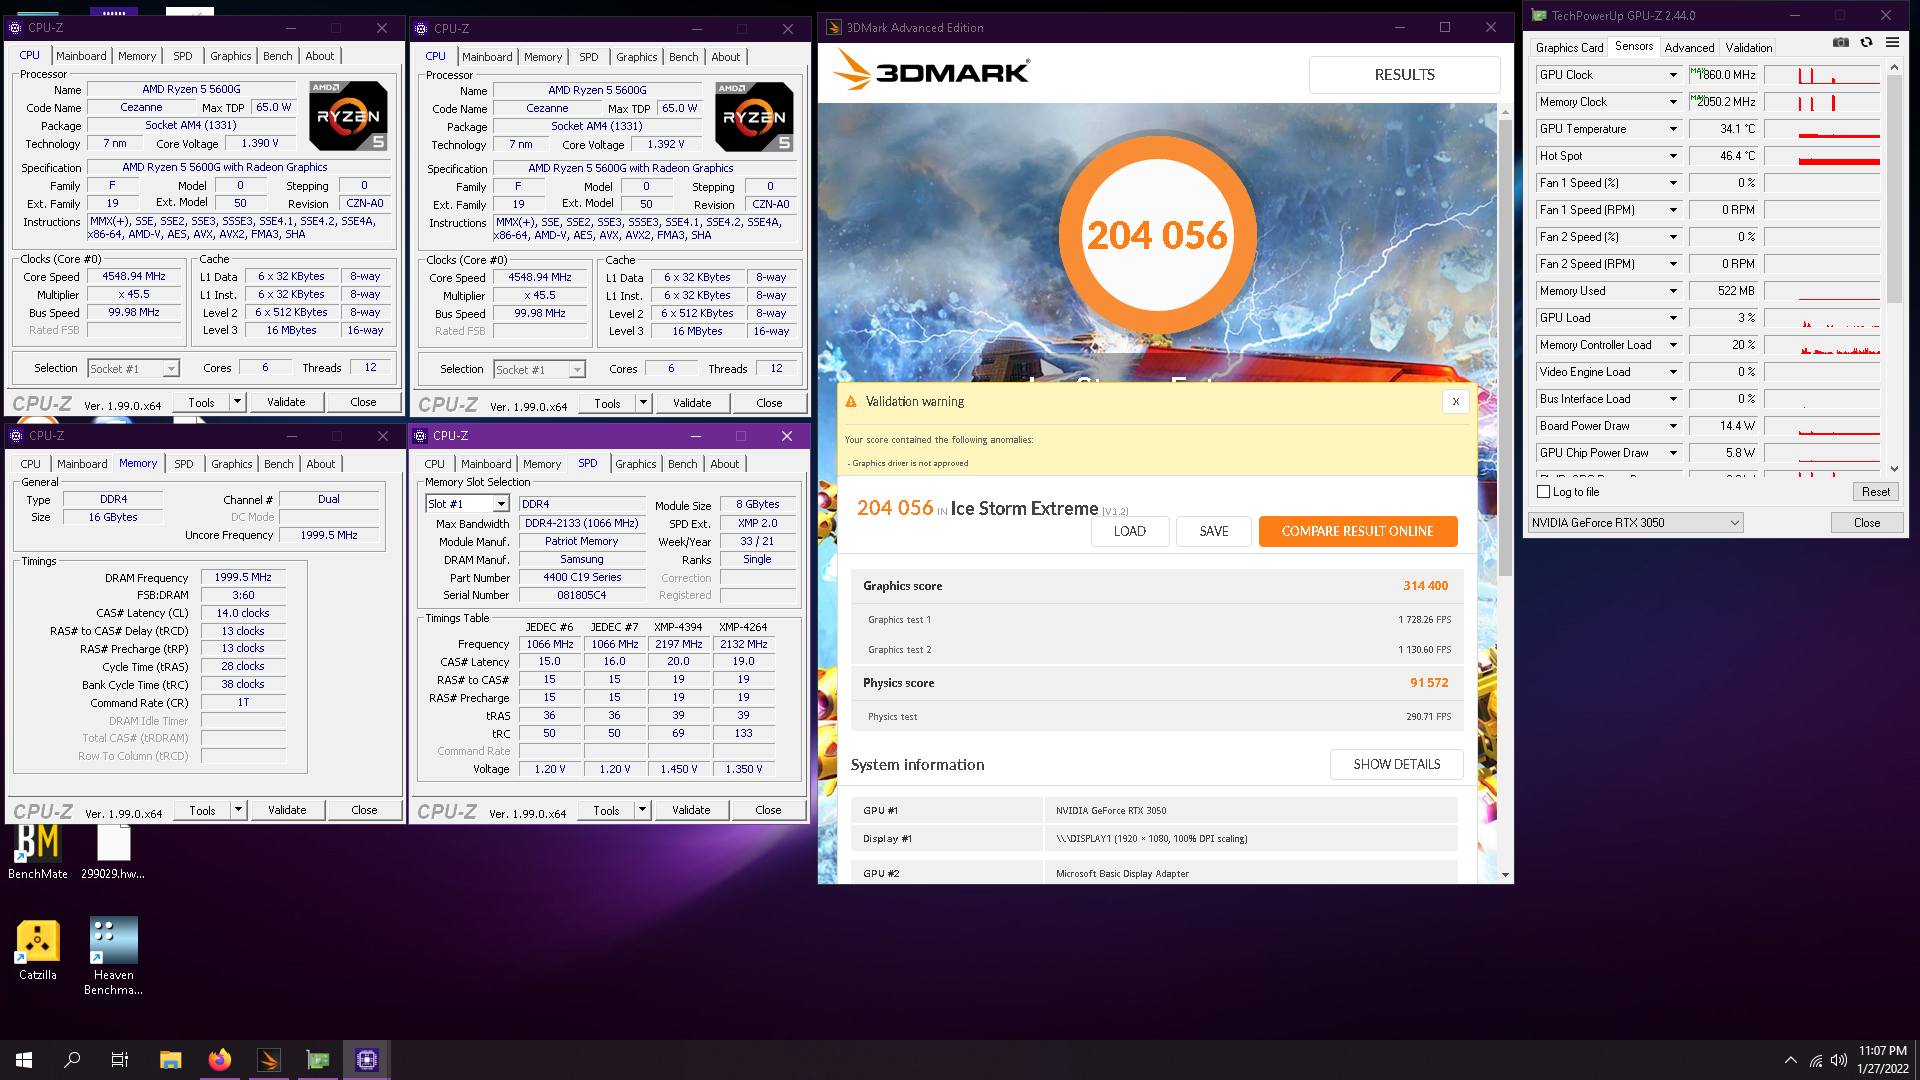The image size is (1920, 1080).
Task: Expand the GPU Load sensor dropdown
Action: coord(1673,318)
